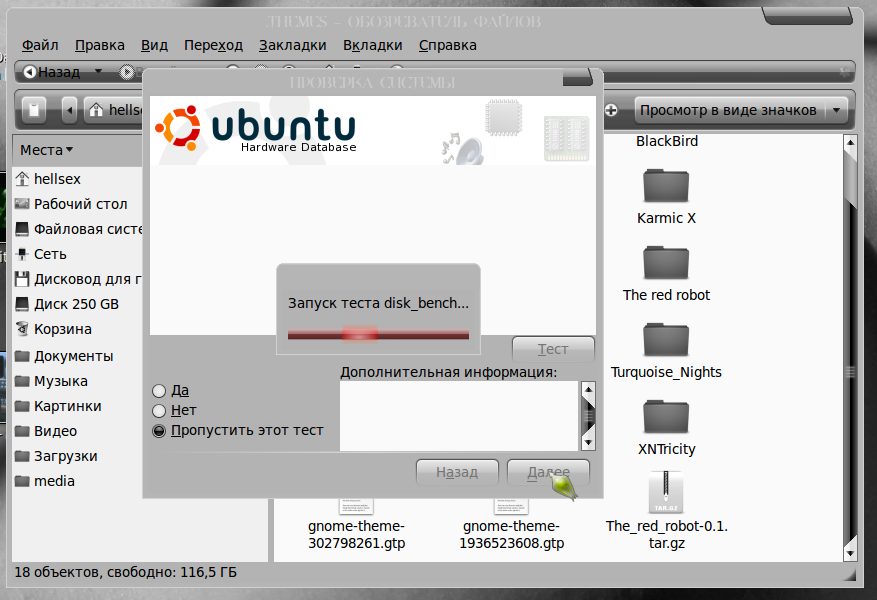Expand the Места sidebar selector
Screen dimensions: 877x600
click(x=46, y=150)
